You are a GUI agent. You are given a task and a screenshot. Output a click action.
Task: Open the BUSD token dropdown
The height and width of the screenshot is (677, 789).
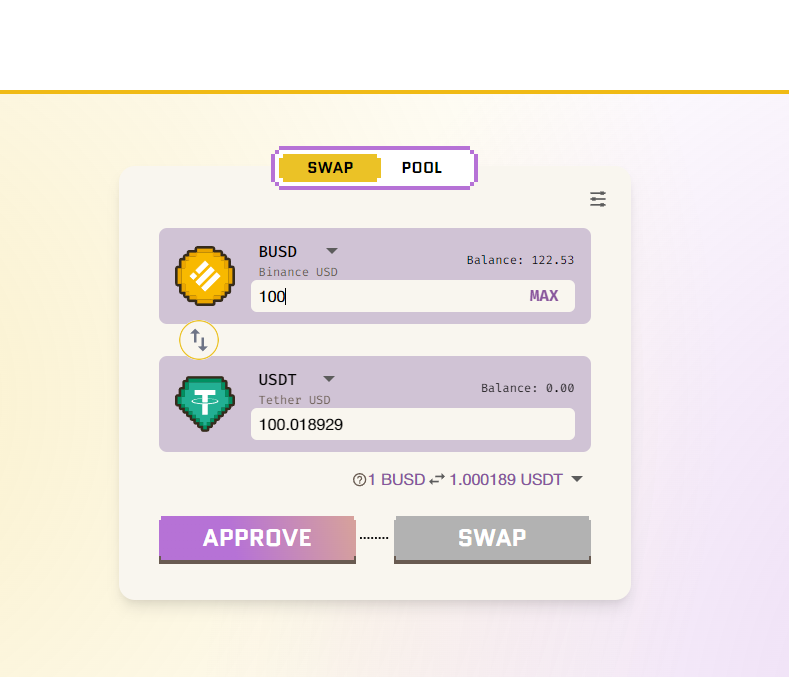point(332,251)
